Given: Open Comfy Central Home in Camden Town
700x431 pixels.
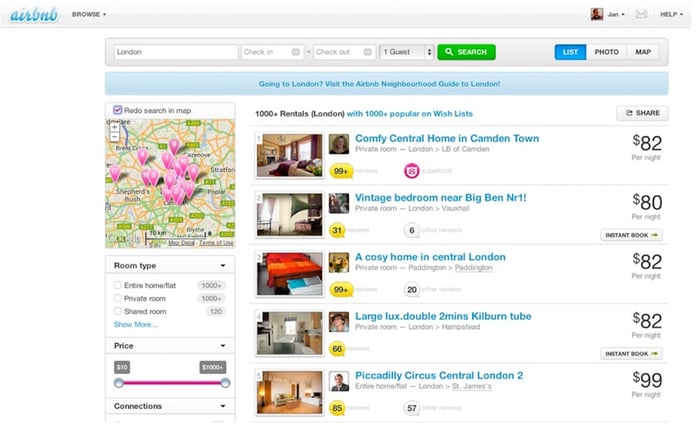Looking at the screenshot, I should [x=447, y=138].
